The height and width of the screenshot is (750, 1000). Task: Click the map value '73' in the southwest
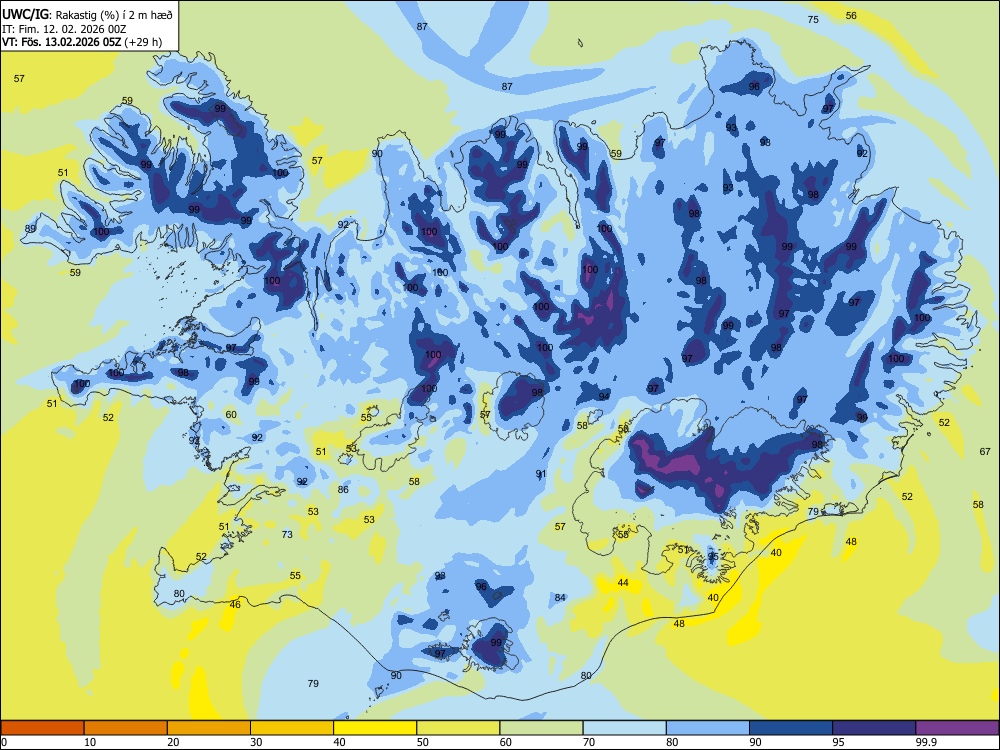[x=287, y=534]
